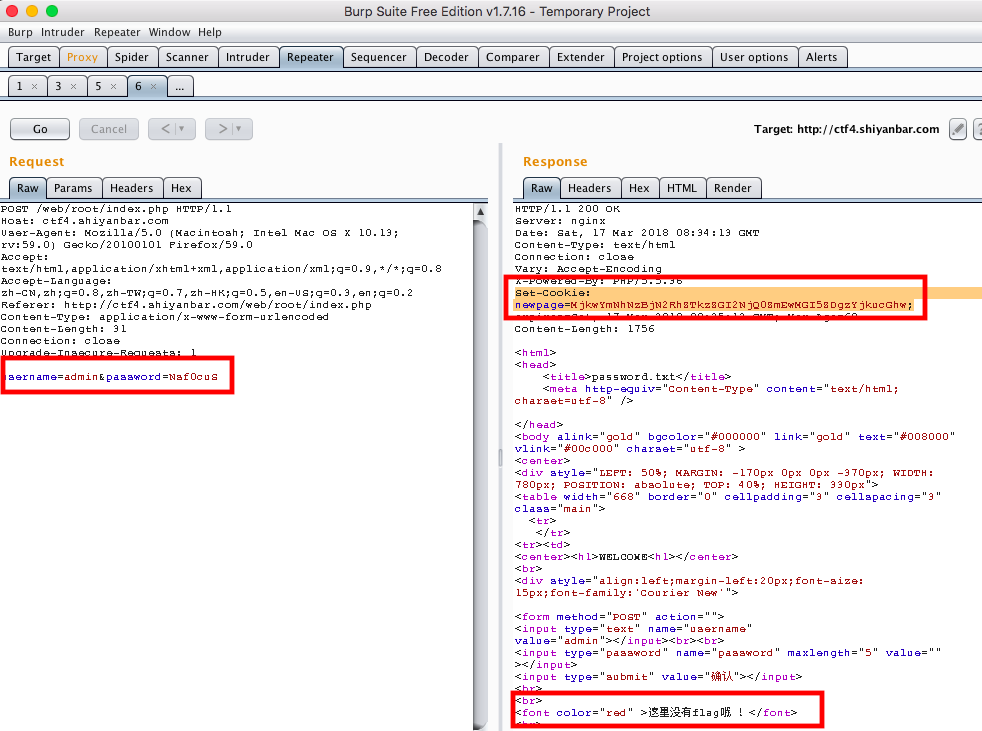The height and width of the screenshot is (731, 982).
Task: Switch to the Decoder tool tab
Action: pyautogui.click(x=446, y=57)
